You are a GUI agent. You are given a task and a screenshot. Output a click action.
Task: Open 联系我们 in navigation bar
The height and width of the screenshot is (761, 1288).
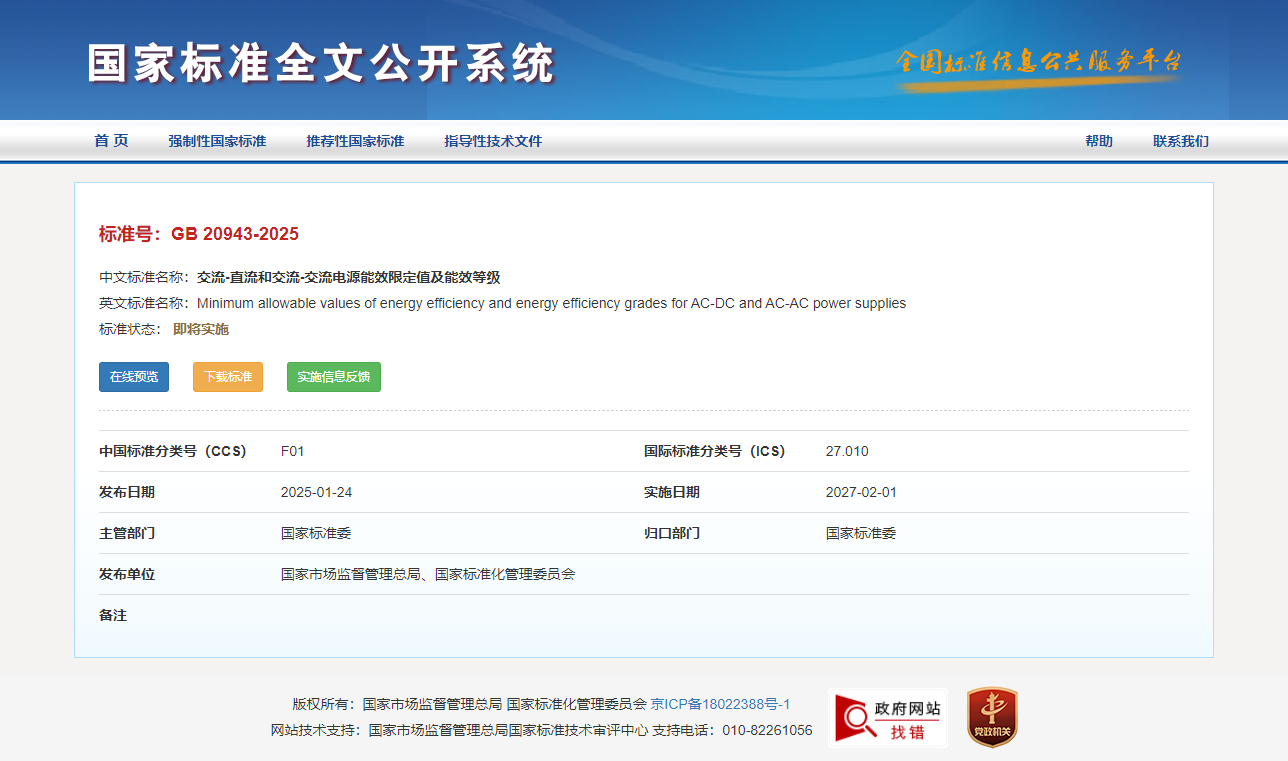pos(1181,141)
